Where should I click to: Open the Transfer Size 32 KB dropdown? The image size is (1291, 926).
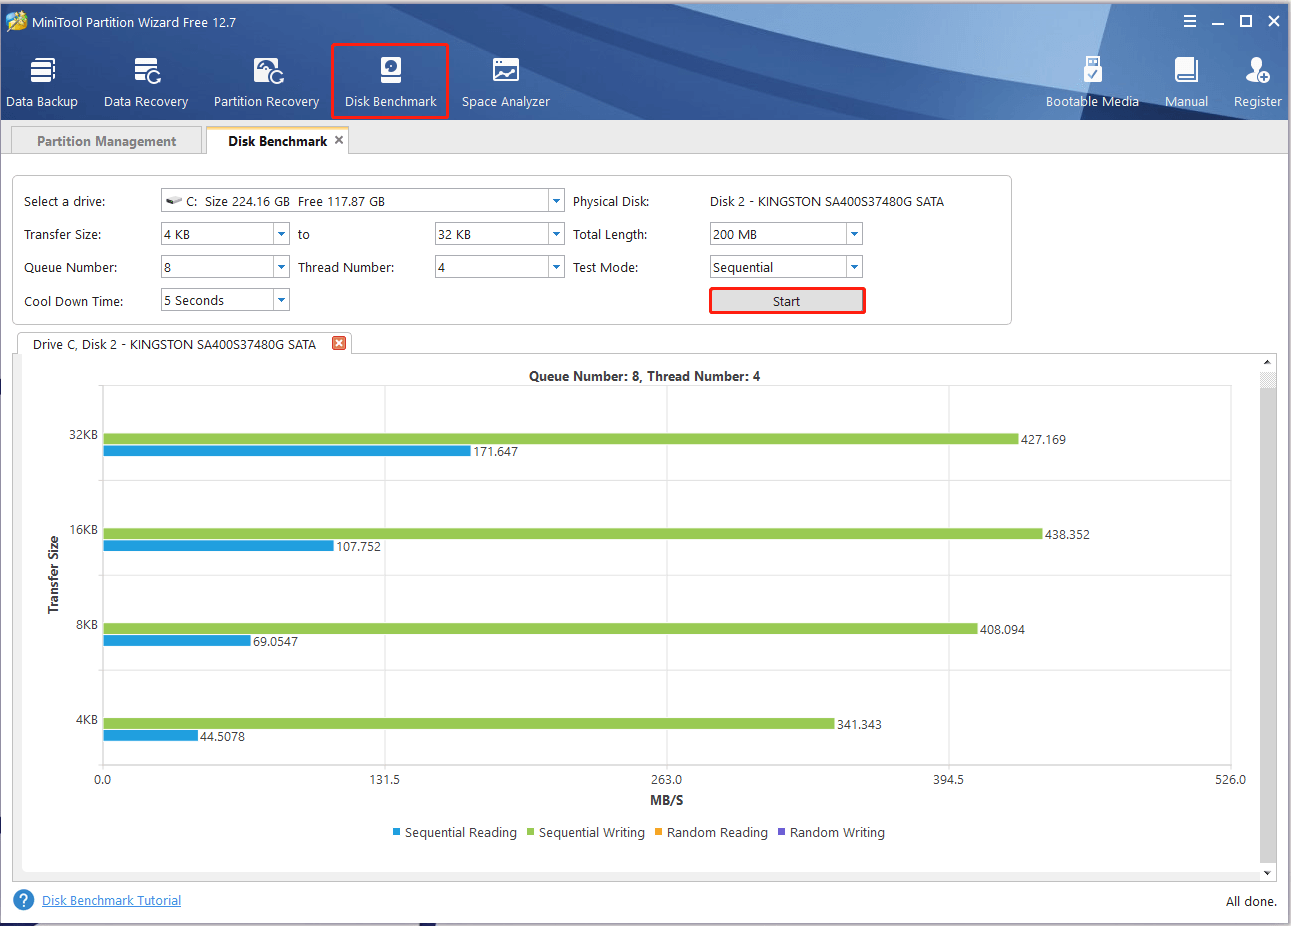click(x=556, y=234)
